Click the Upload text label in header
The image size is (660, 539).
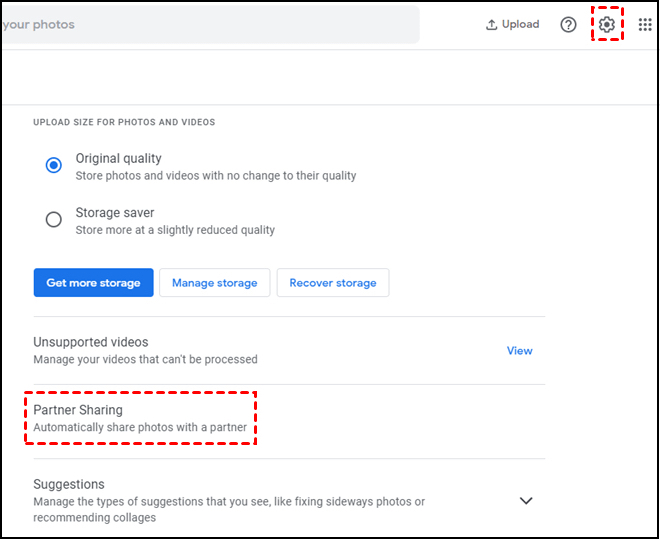pyautogui.click(x=521, y=25)
